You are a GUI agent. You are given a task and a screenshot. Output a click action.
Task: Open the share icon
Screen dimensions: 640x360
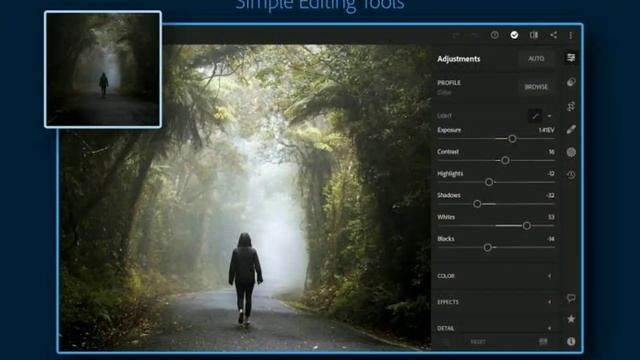click(553, 35)
